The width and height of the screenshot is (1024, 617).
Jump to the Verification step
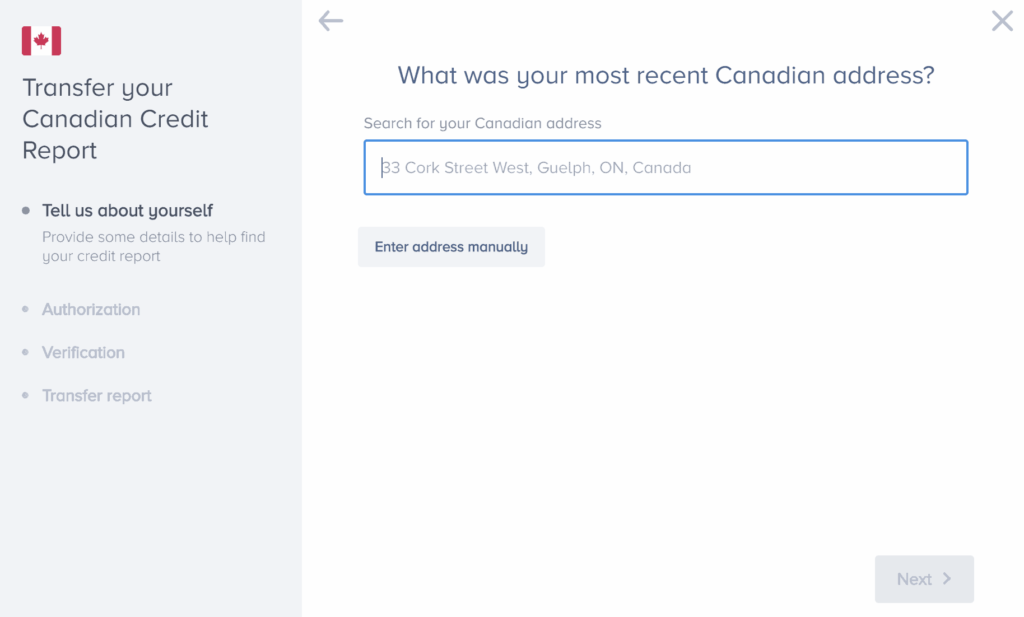coord(83,353)
